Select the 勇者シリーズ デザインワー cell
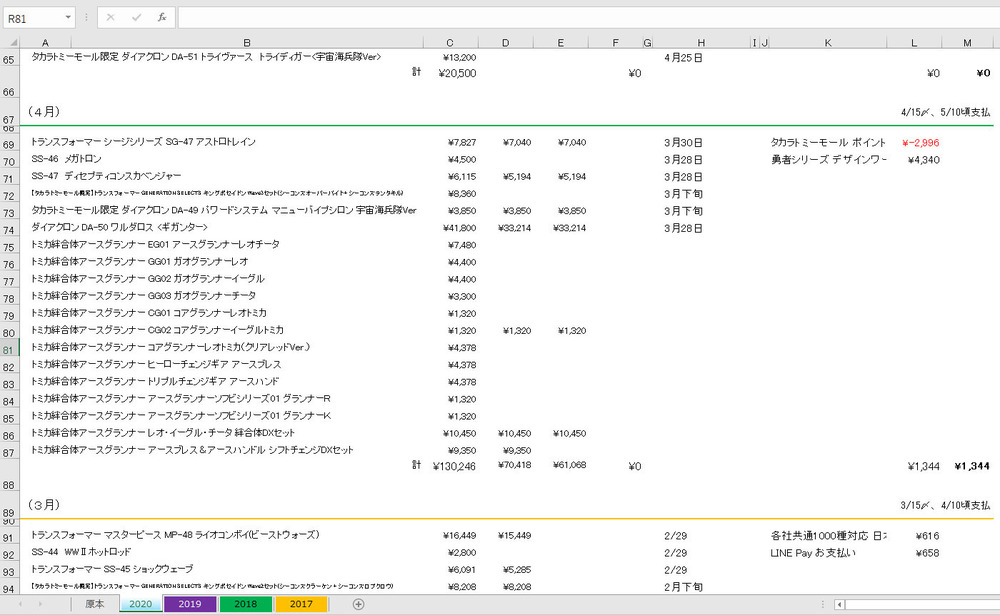The height and width of the screenshot is (615, 1000). 828,159
